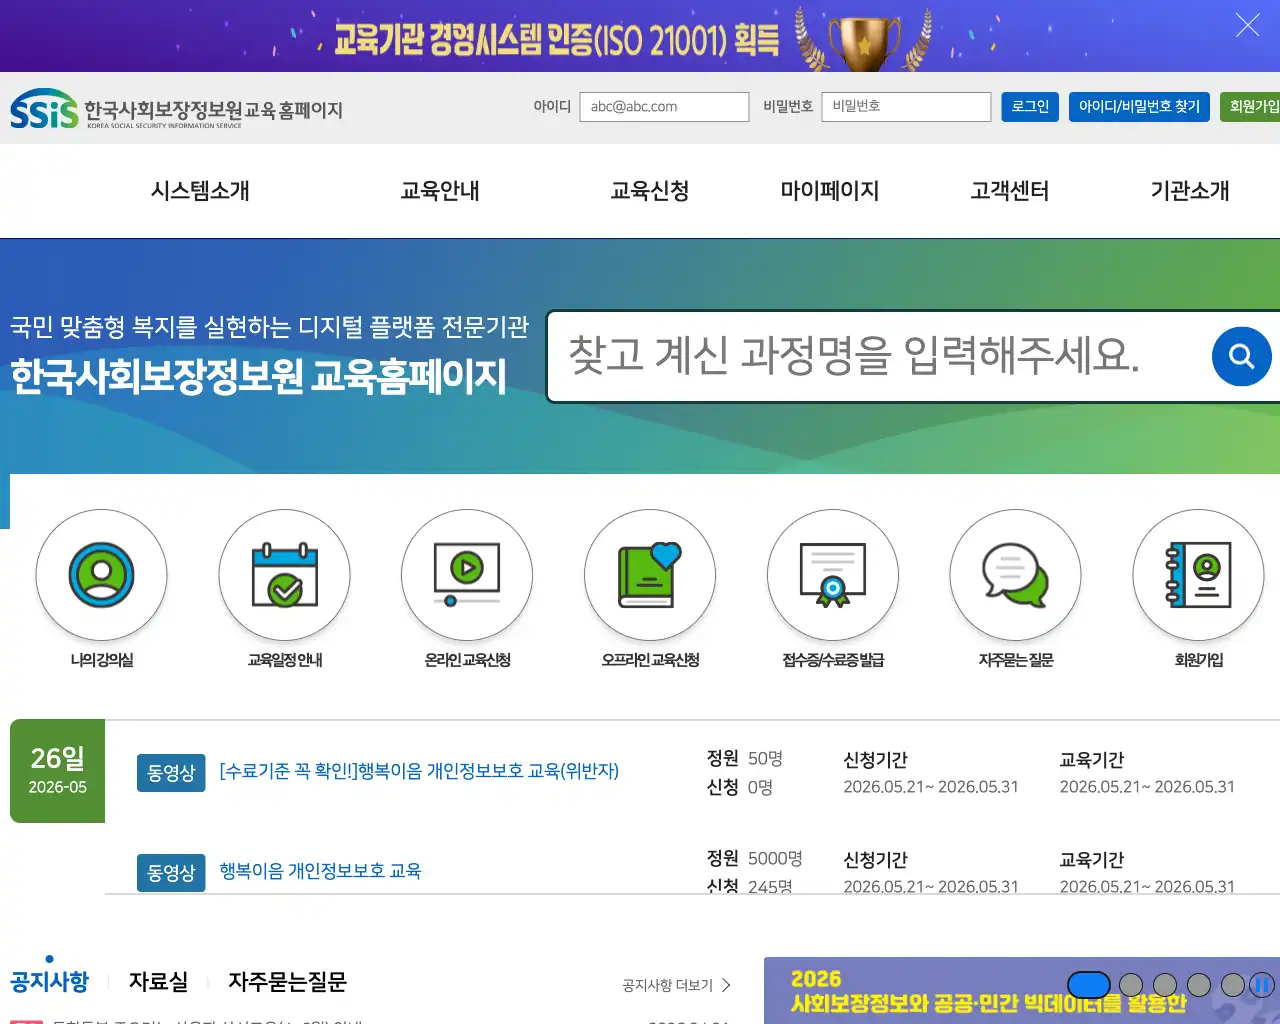Image resolution: width=1280 pixels, height=1024 pixels.
Task: Click the arrow next to 공지사항 더보기
Action: coord(727,985)
